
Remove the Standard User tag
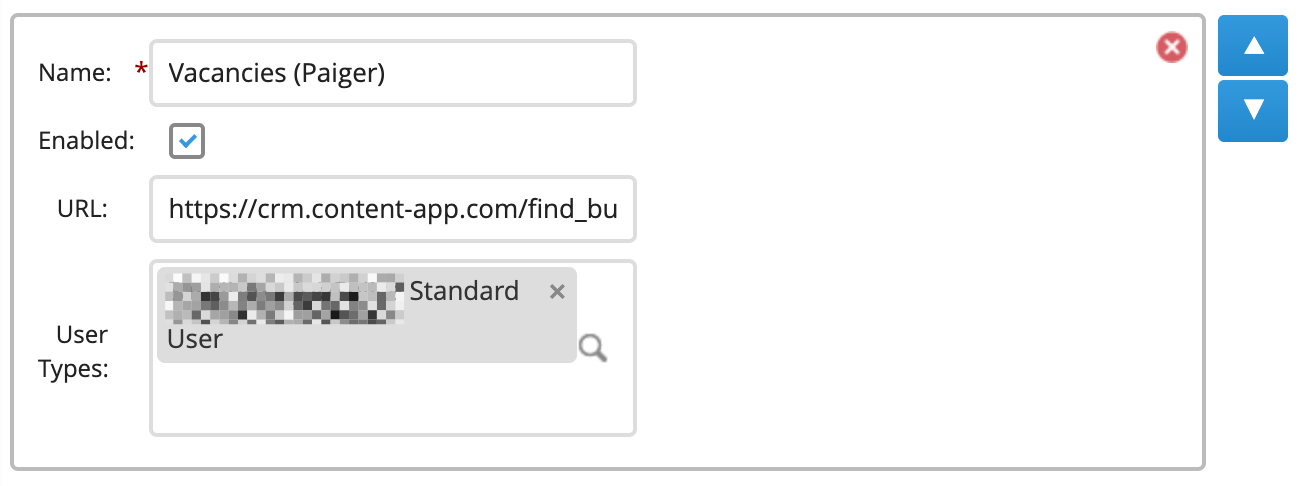coord(558,292)
